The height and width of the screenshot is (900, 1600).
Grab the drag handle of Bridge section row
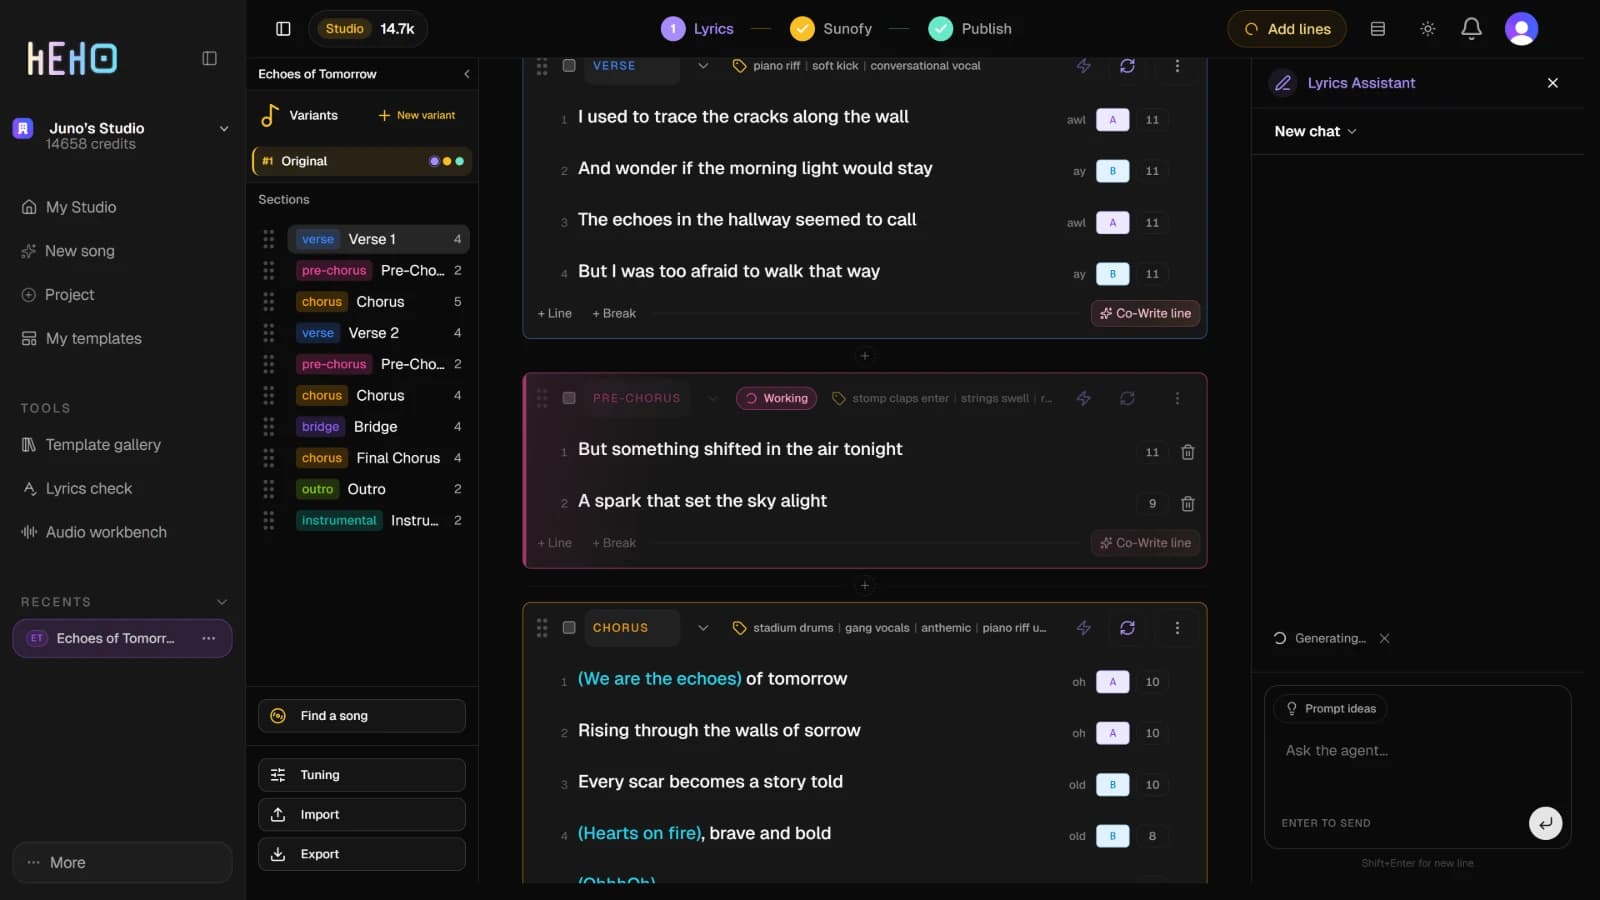268,427
